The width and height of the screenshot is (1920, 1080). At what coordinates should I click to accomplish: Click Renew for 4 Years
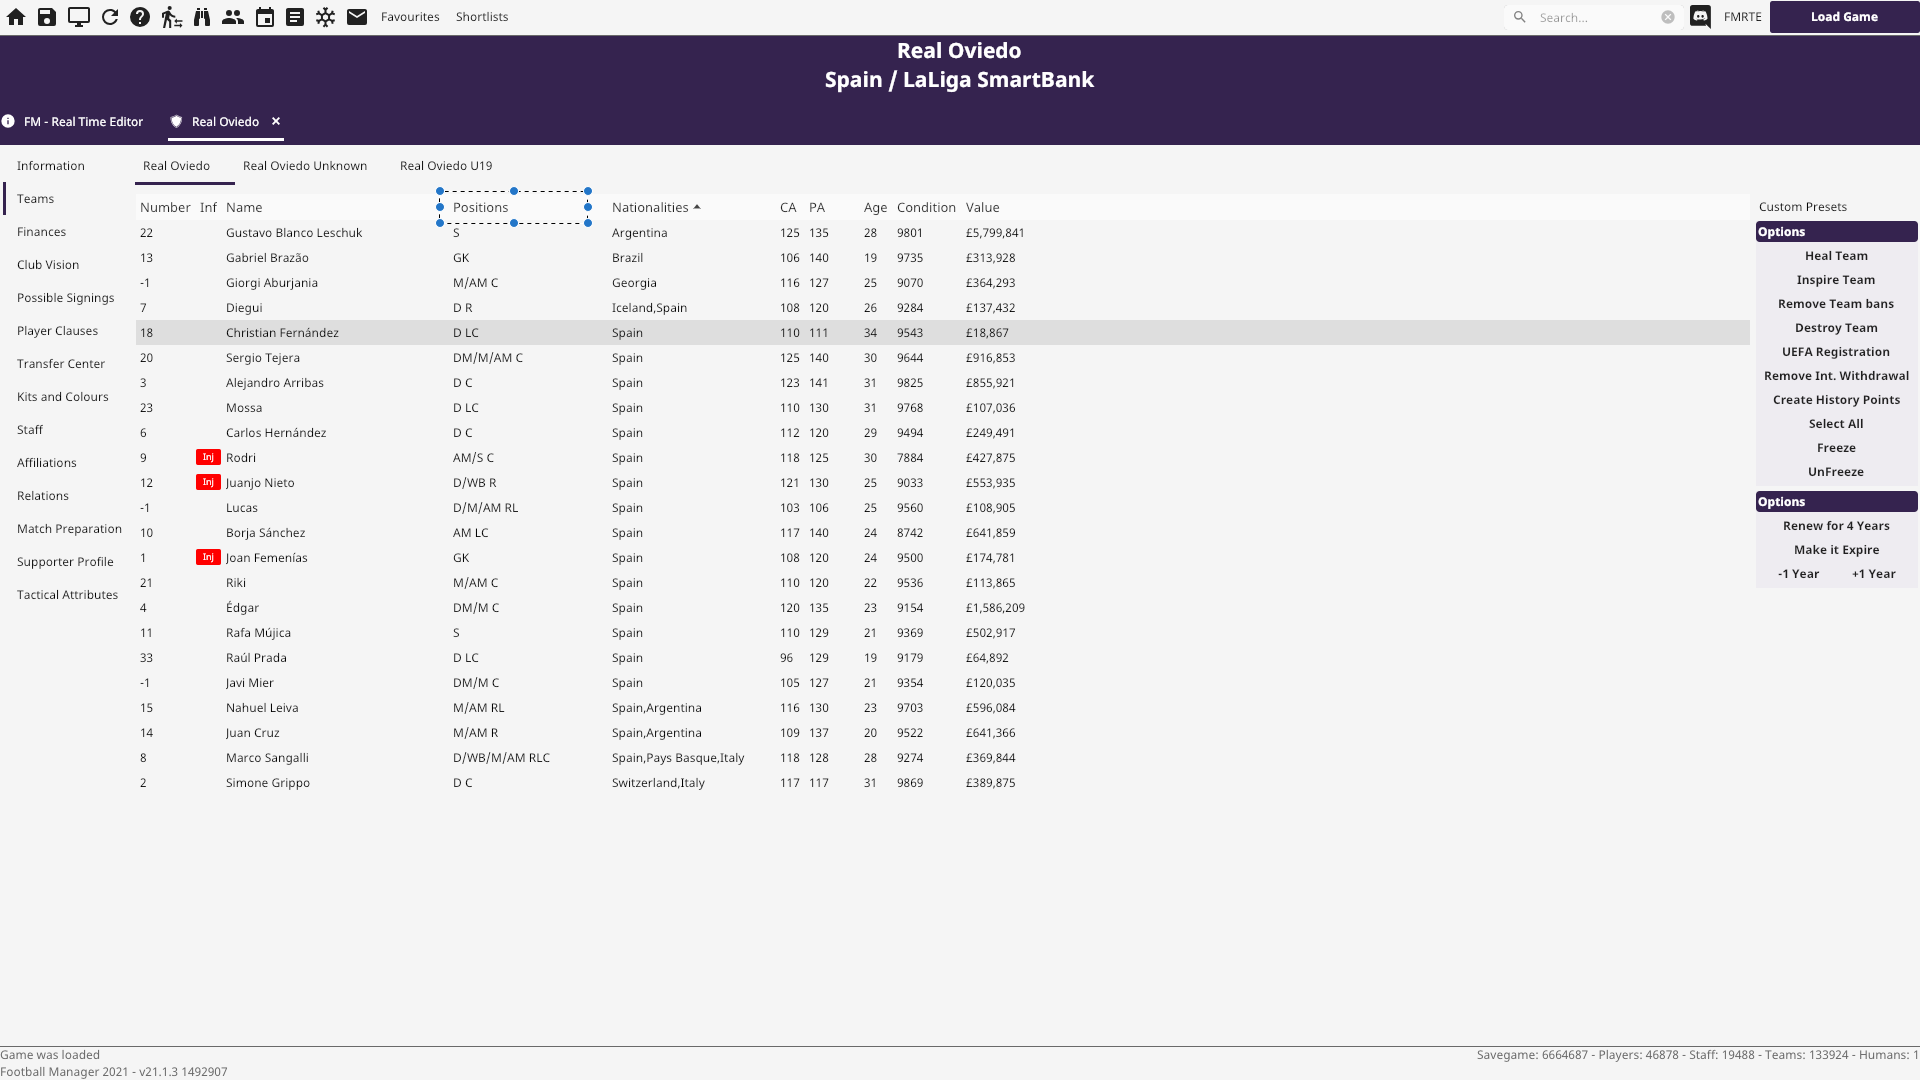click(x=1836, y=526)
